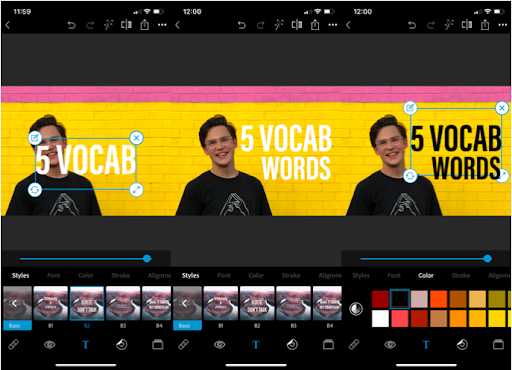Tap the undo arrow in first screen
The height and width of the screenshot is (370, 512).
click(x=71, y=25)
